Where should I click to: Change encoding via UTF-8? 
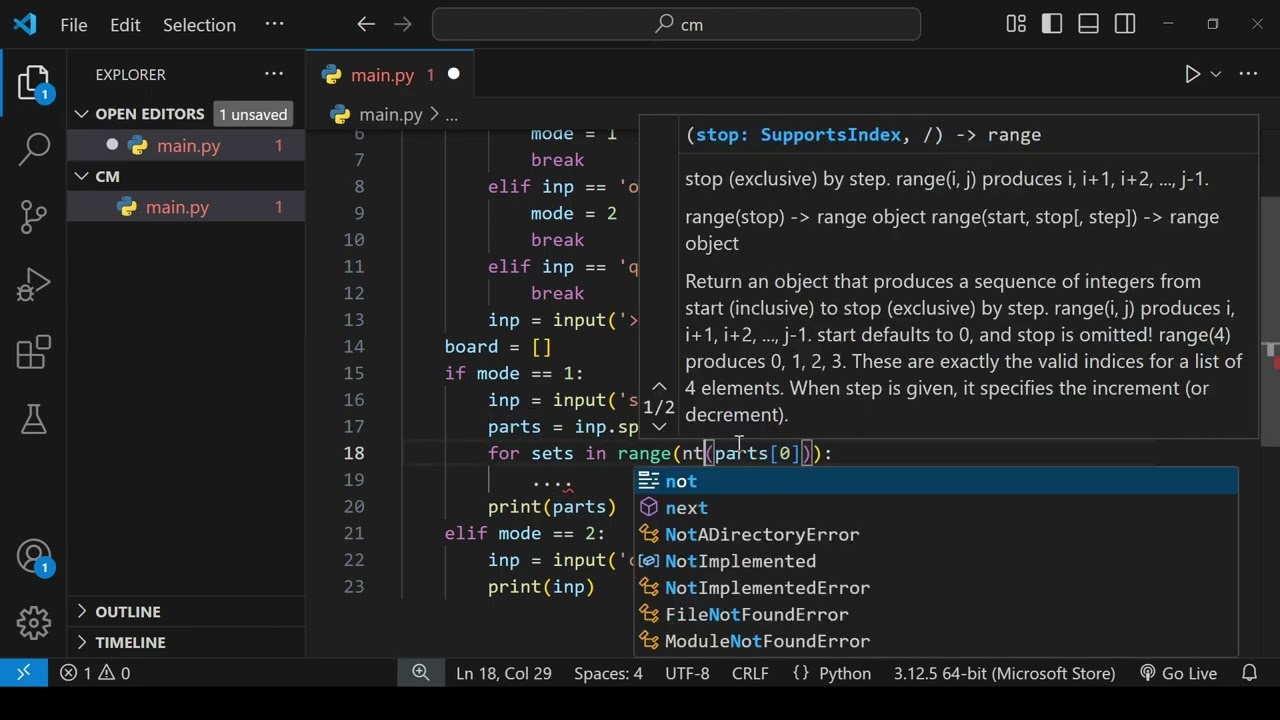[x=687, y=673]
